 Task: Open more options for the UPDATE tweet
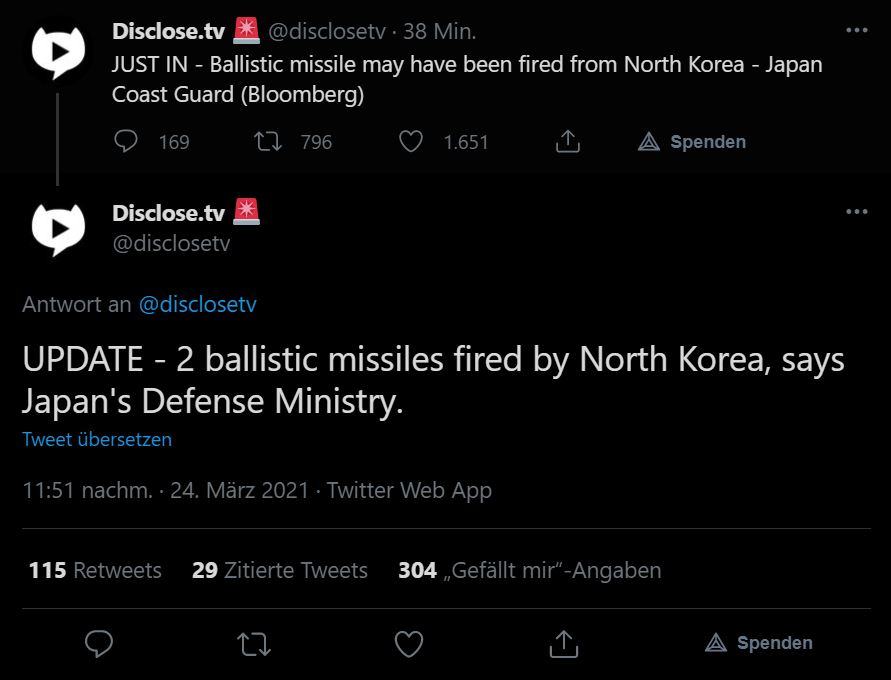857,212
